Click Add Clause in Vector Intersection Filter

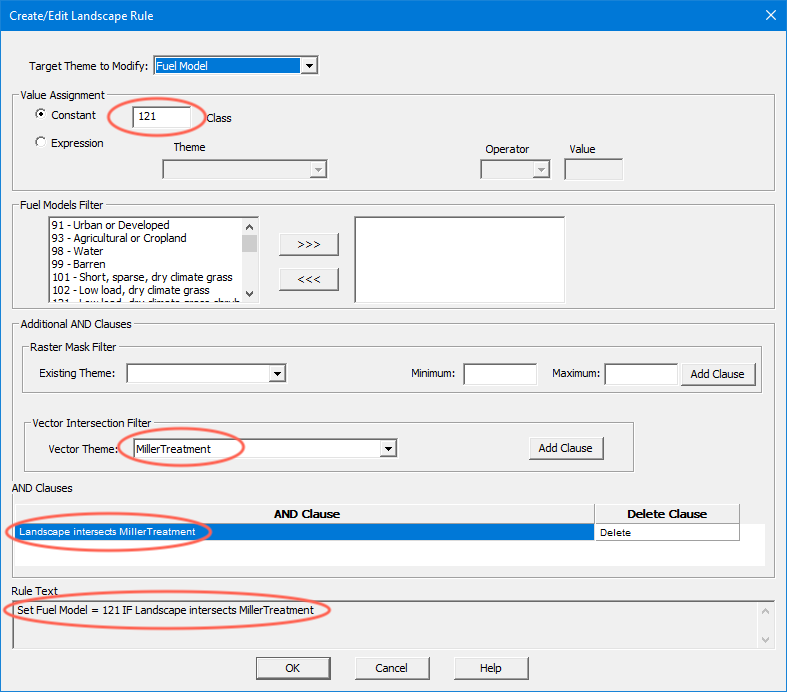(566, 448)
